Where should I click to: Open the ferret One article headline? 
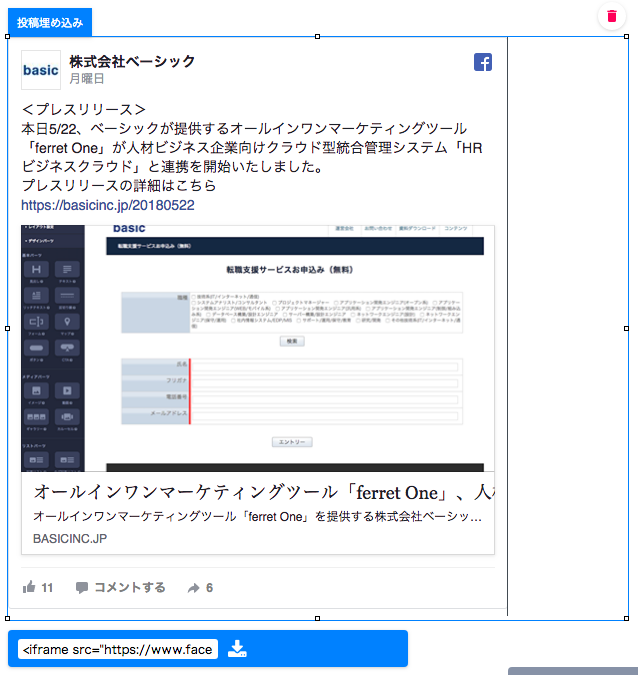(x=264, y=492)
